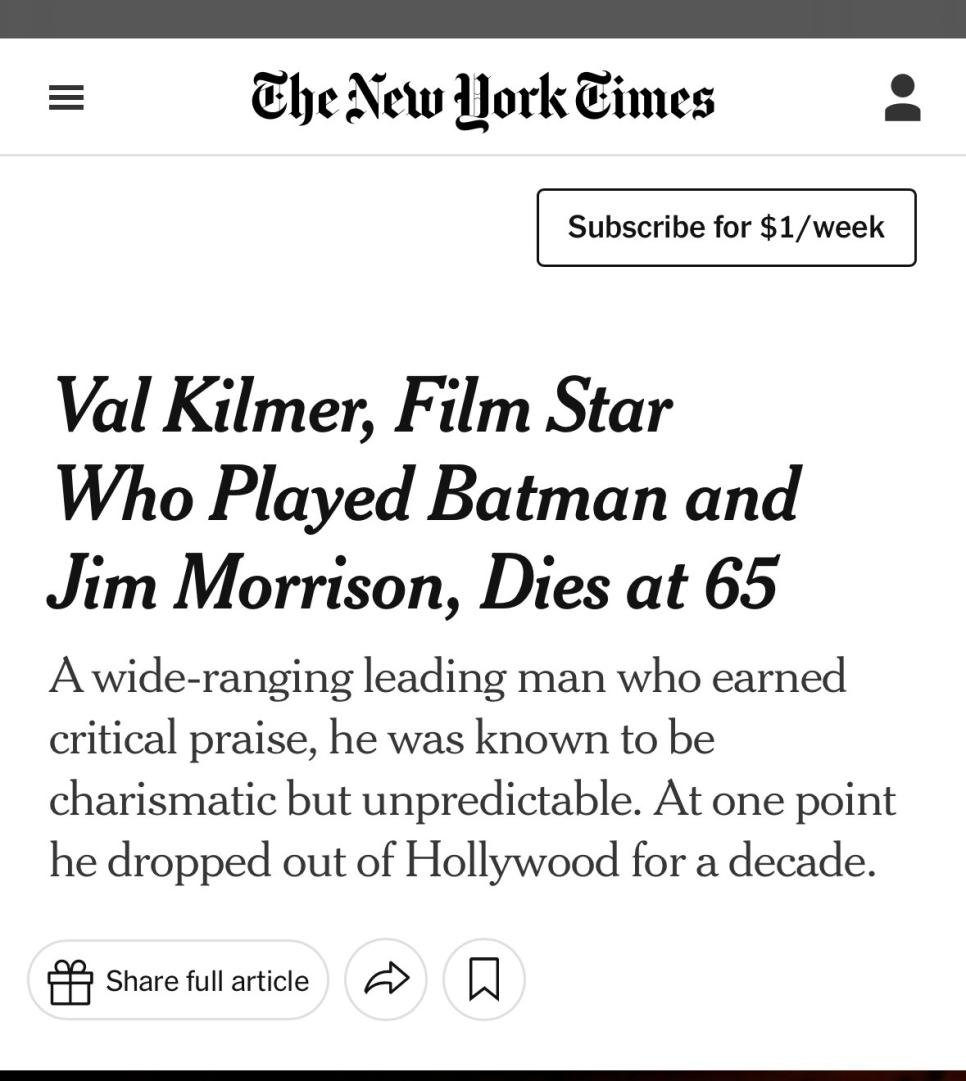Tap the dark gray top status bar
Viewport: 966px width, 1081px height.
point(483,18)
